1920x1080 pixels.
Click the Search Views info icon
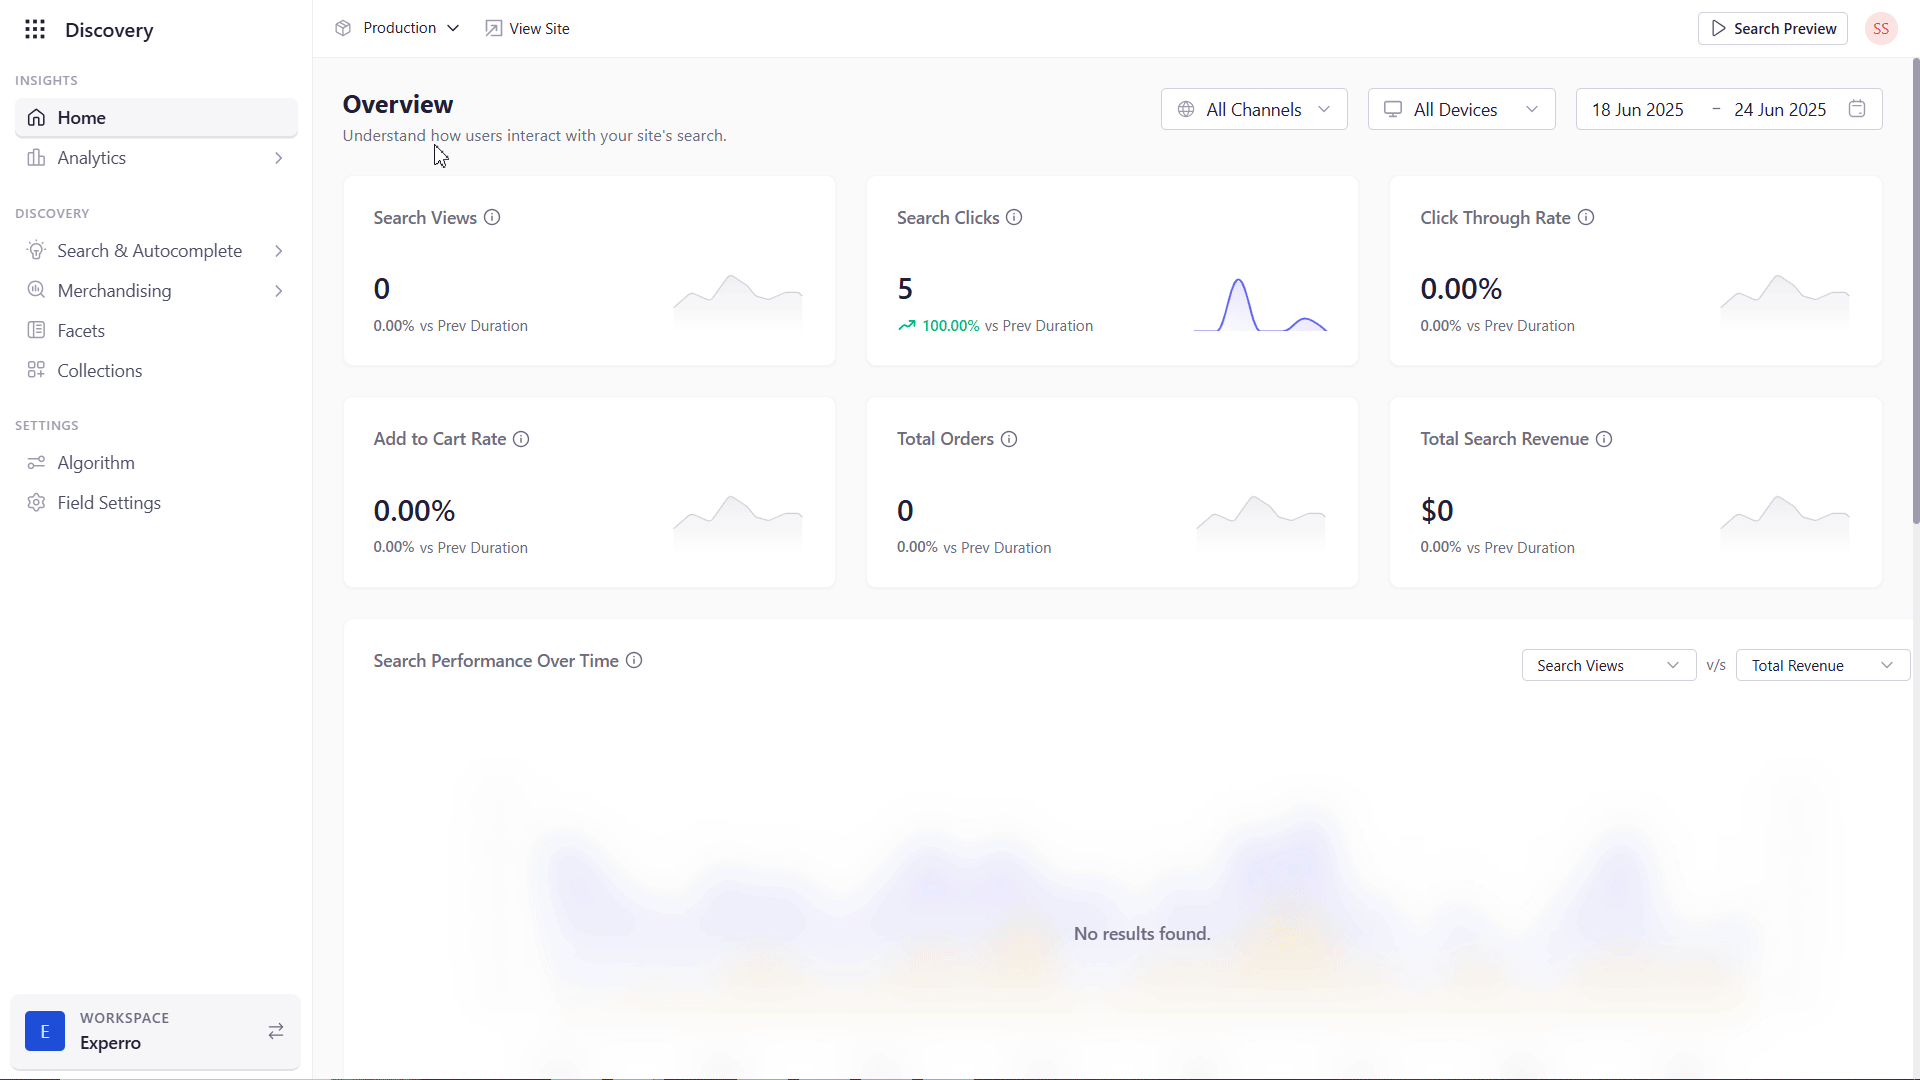coord(492,218)
